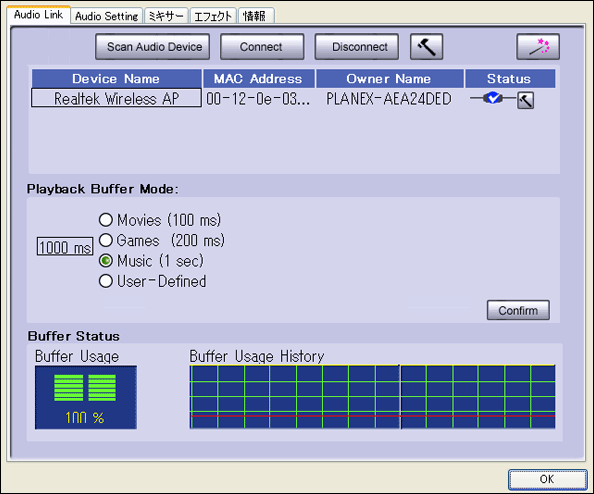Open the magic wand wizard button
594x494 pixels.
click(x=538, y=47)
